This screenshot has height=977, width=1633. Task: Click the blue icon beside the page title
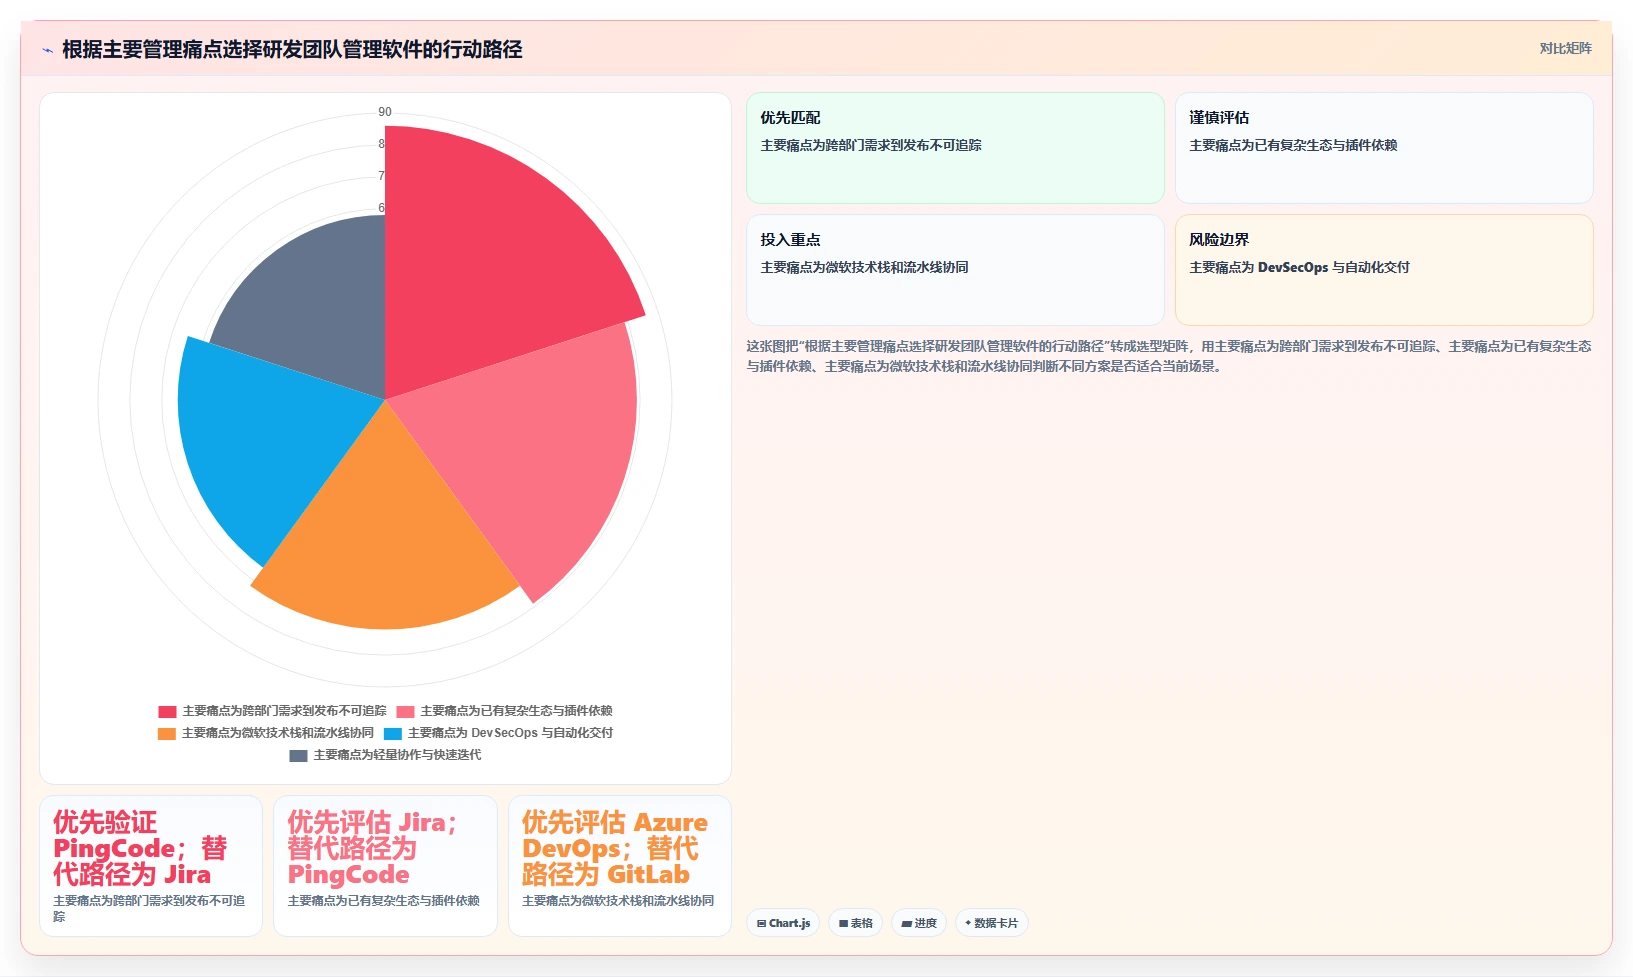(47, 50)
